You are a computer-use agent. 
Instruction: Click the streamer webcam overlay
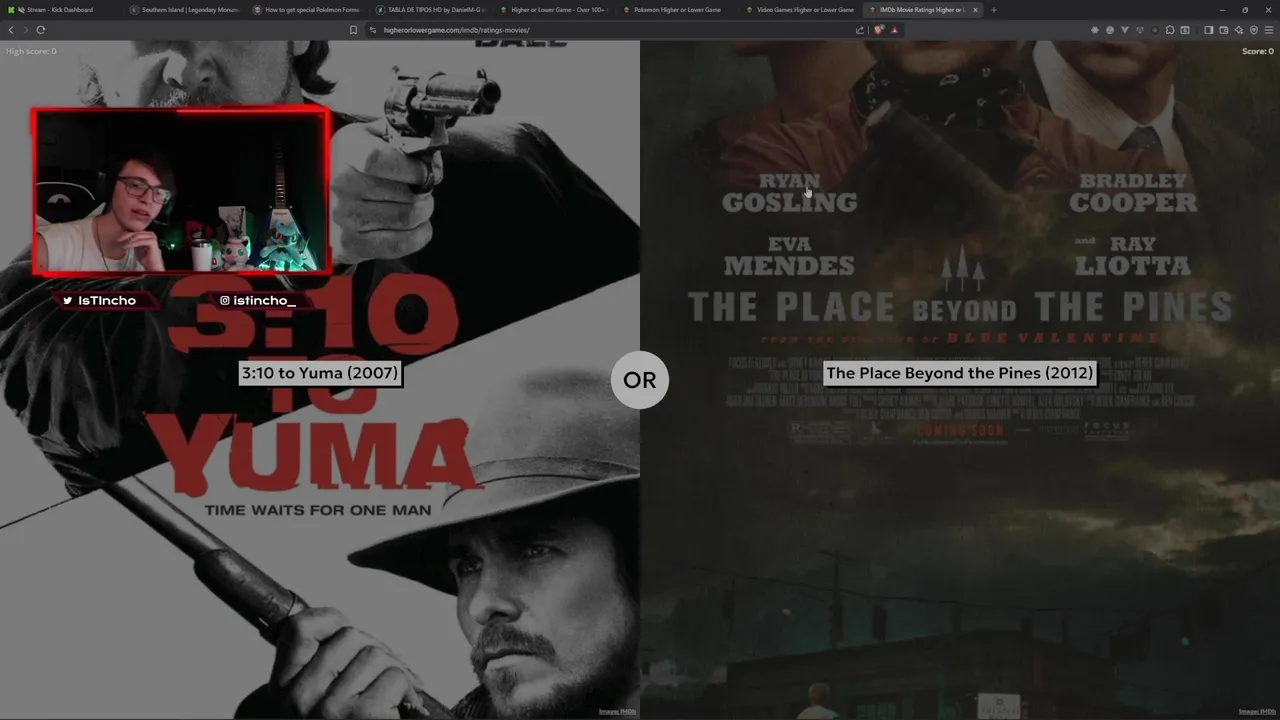pos(181,191)
